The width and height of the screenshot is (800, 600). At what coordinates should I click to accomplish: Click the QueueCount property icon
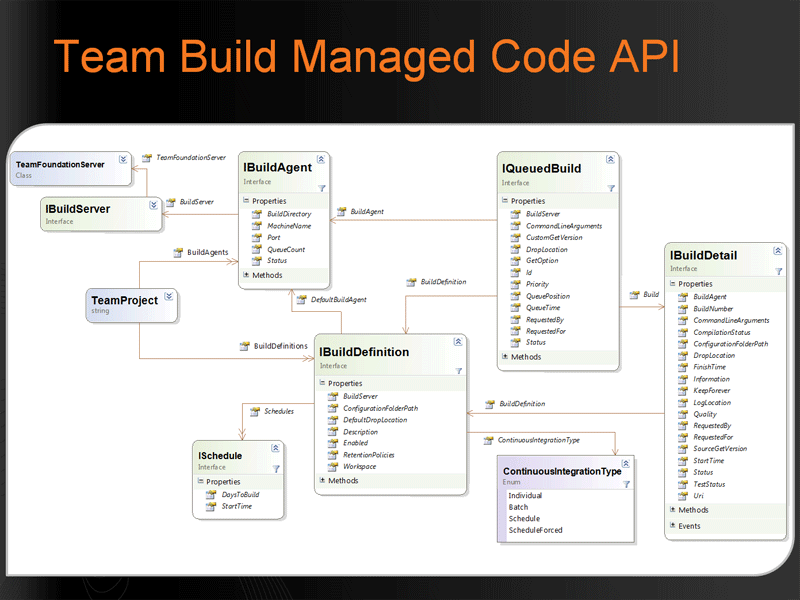257,249
